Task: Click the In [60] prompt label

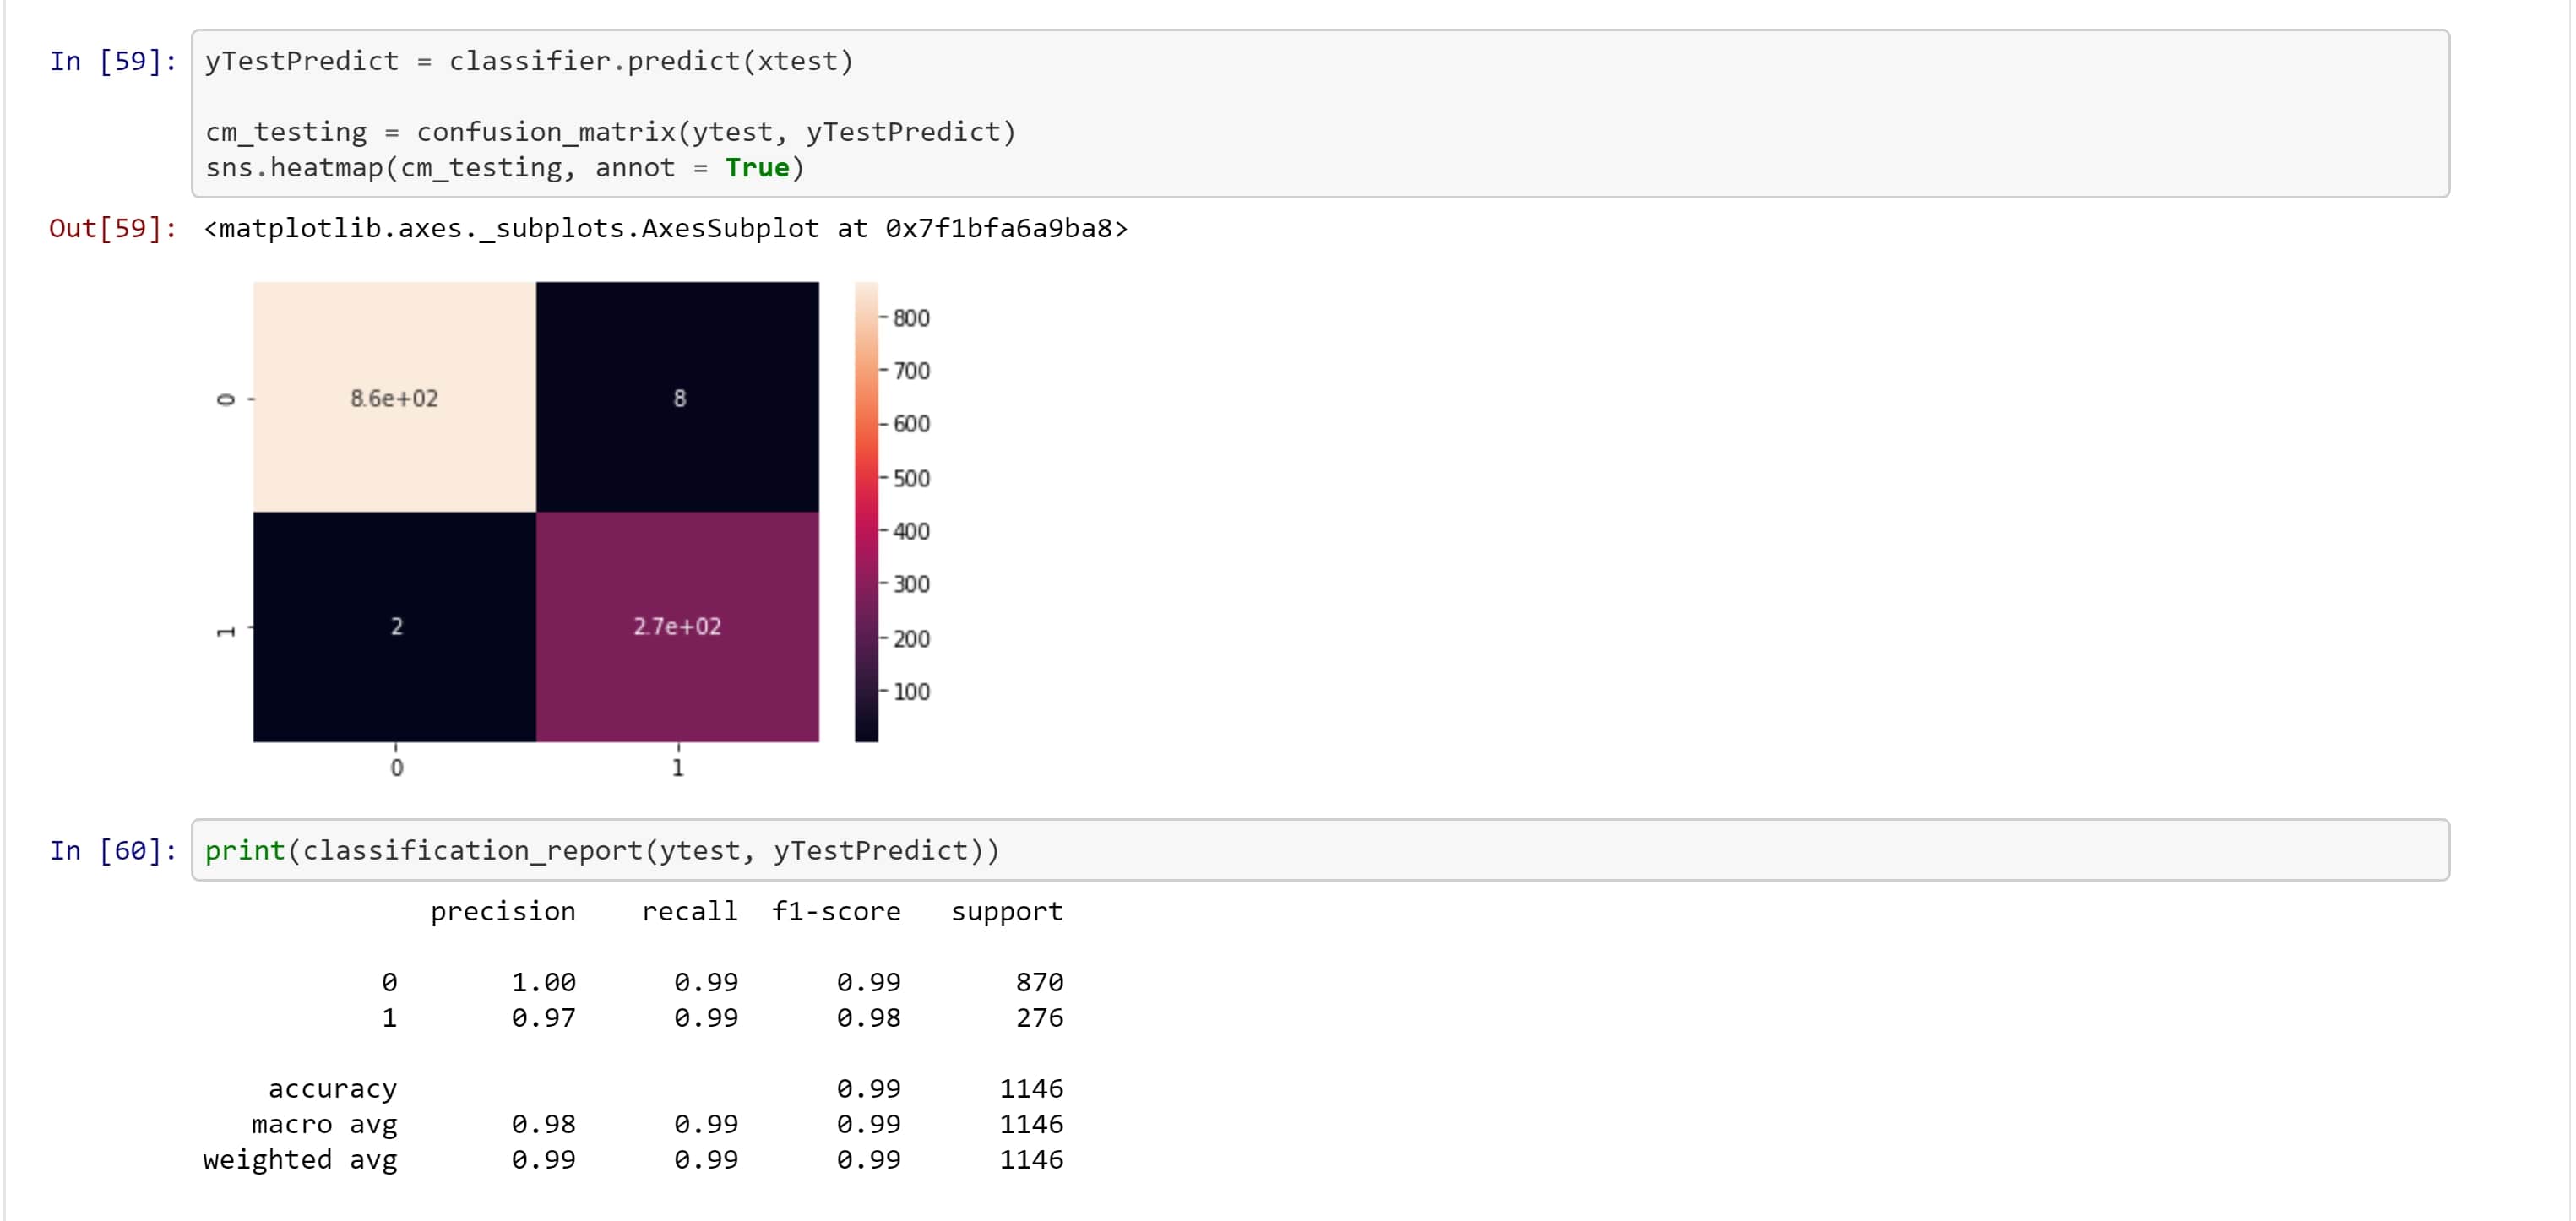Action: point(113,850)
